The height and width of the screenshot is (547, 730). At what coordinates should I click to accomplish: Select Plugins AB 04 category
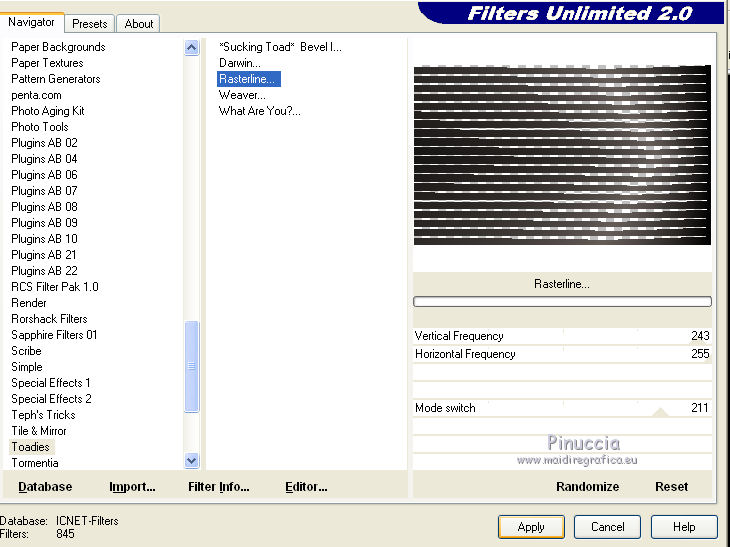(x=44, y=159)
